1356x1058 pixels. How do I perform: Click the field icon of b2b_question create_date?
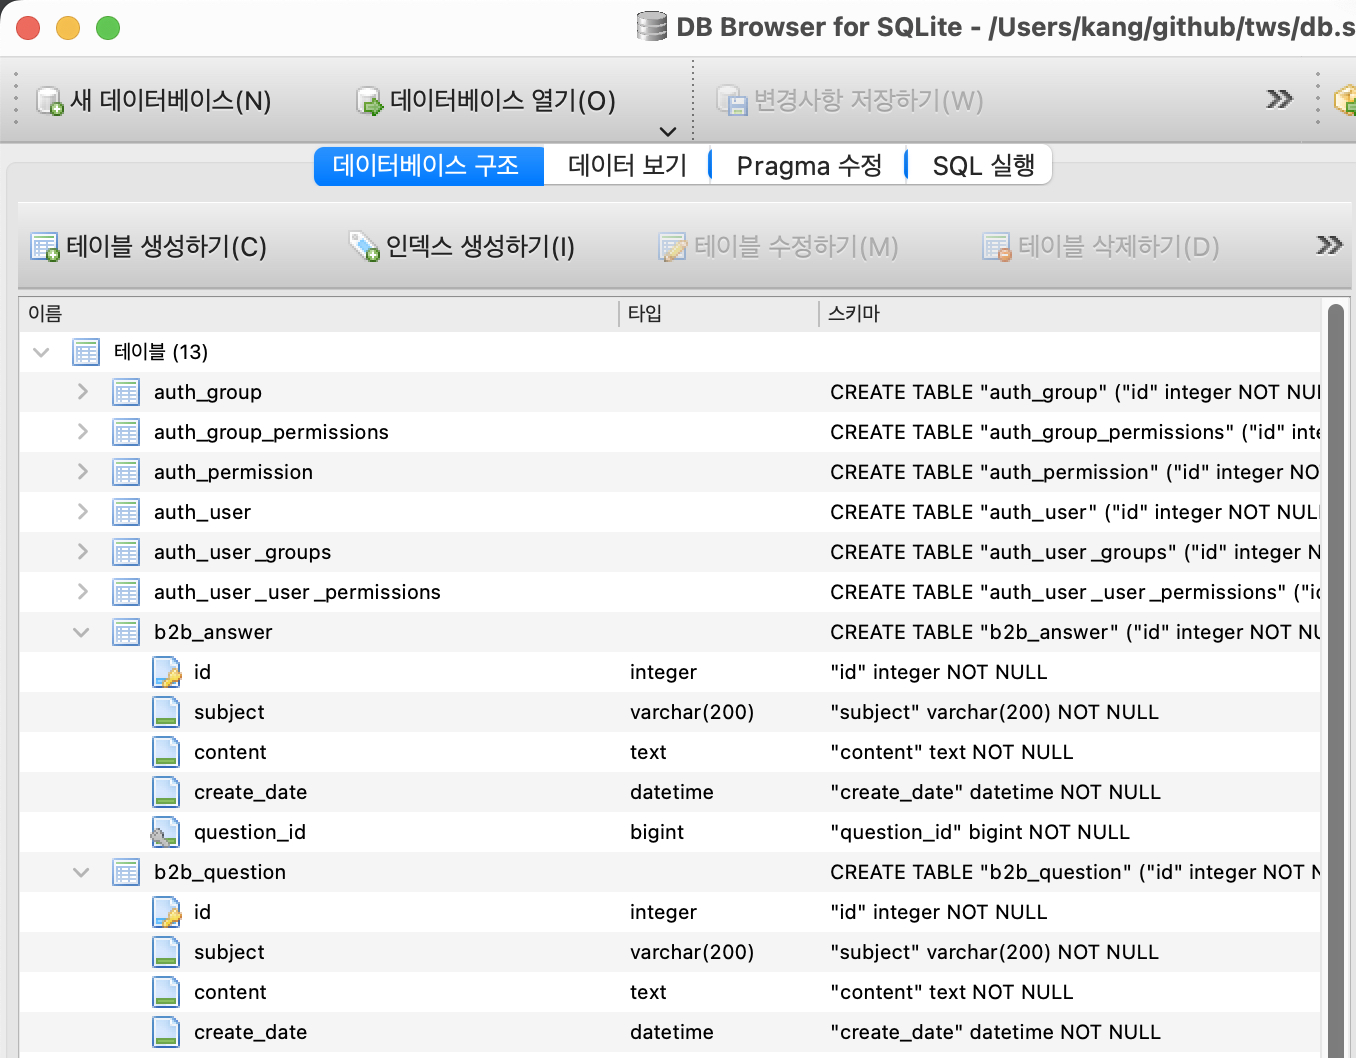[166, 1032]
